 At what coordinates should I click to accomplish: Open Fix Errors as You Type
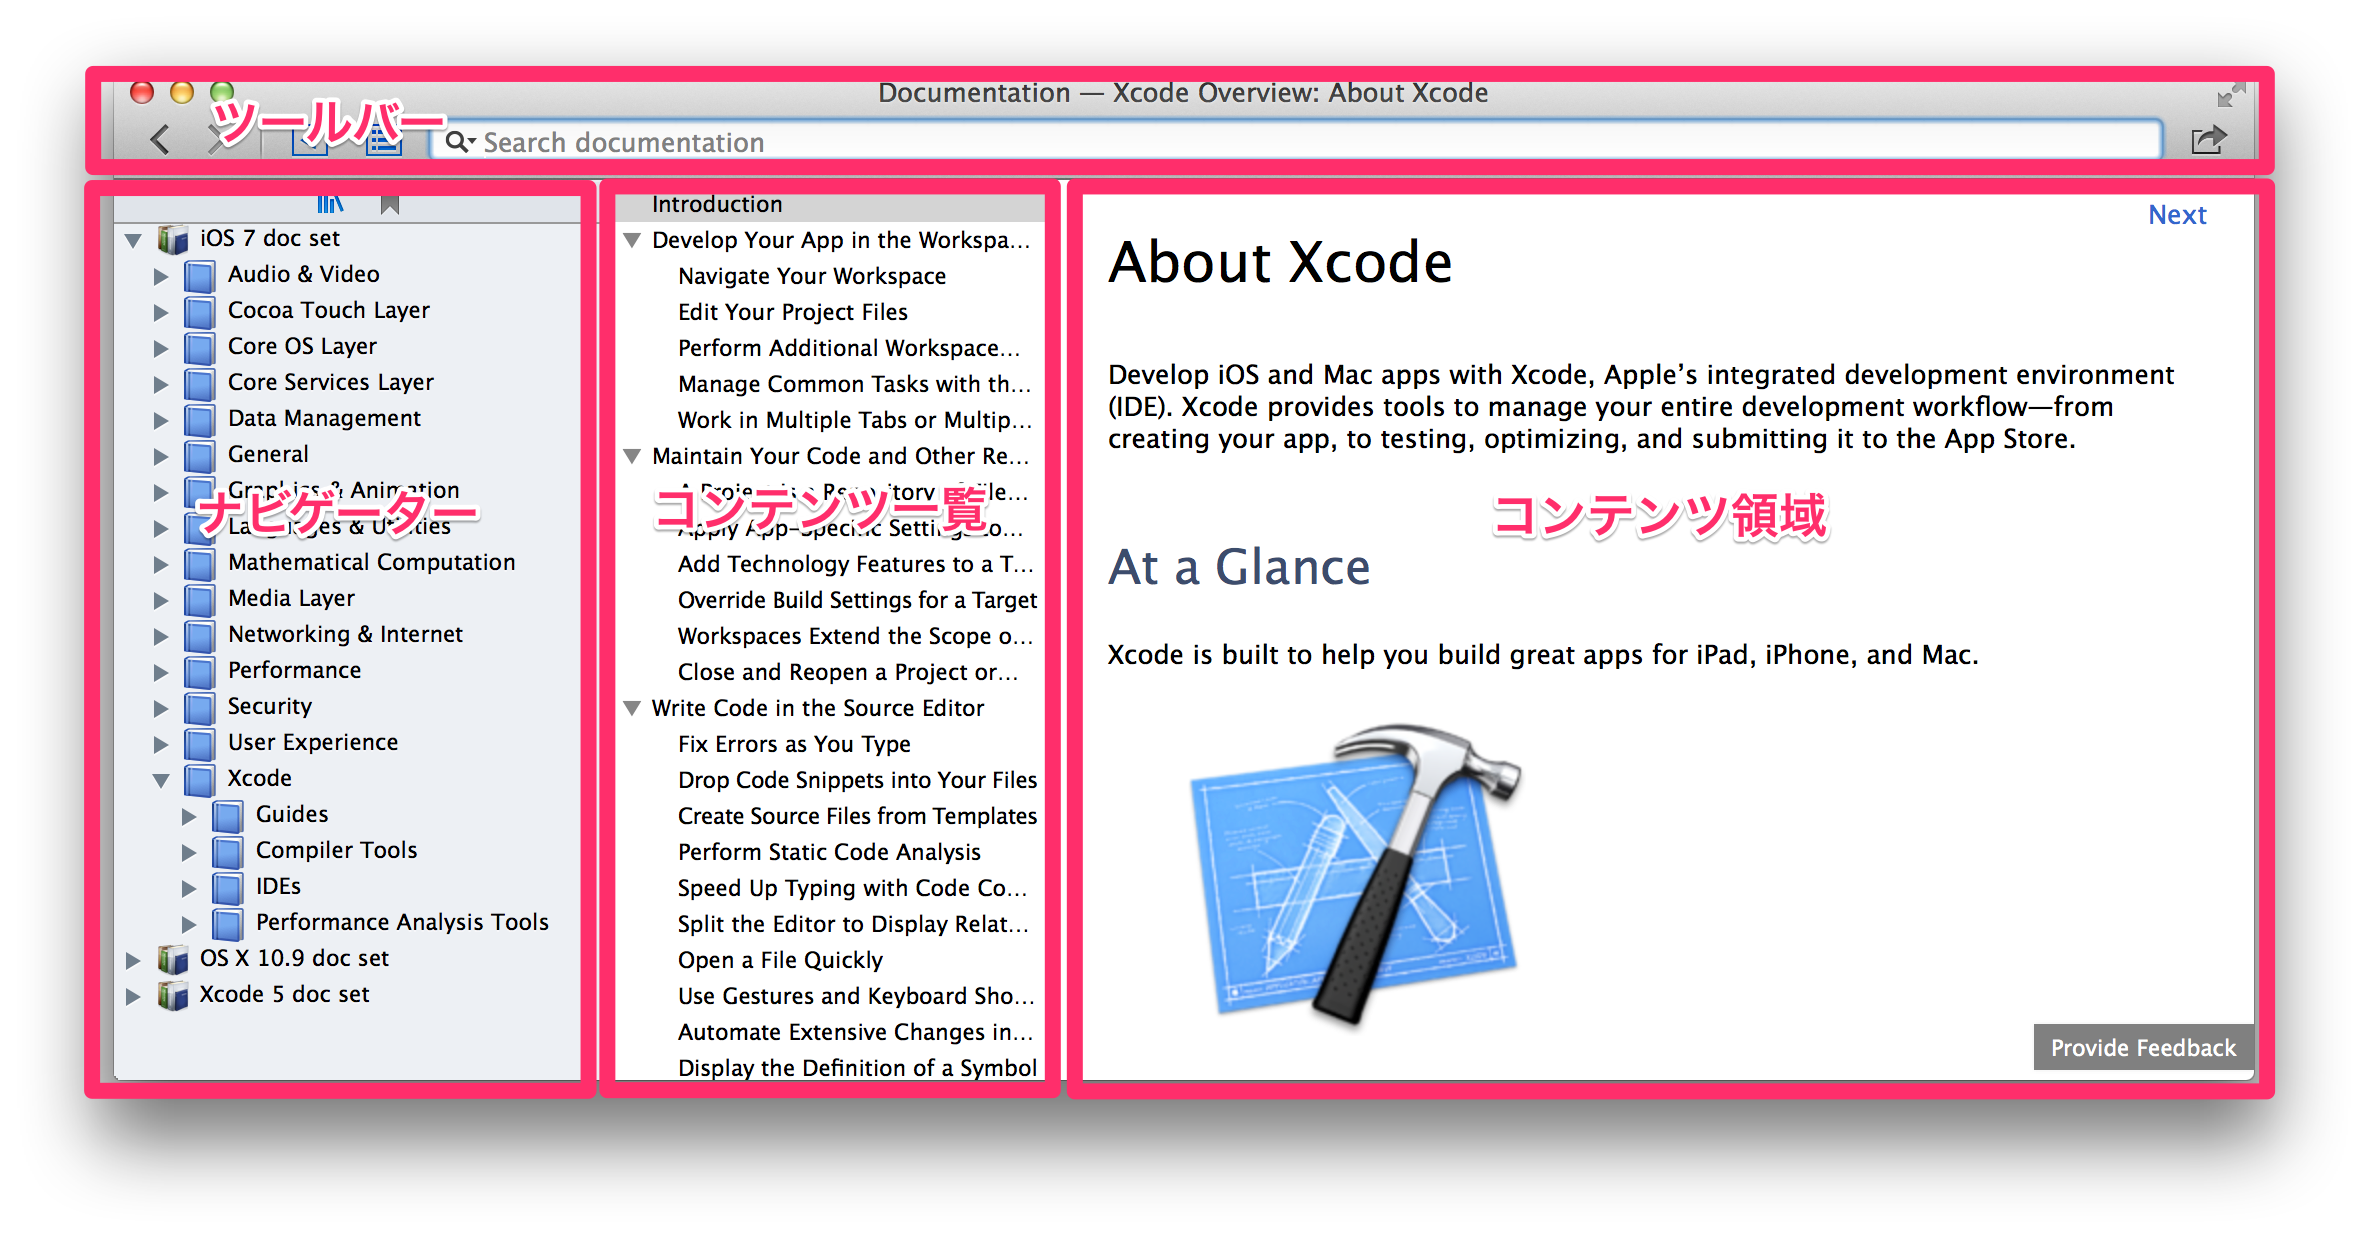[794, 744]
